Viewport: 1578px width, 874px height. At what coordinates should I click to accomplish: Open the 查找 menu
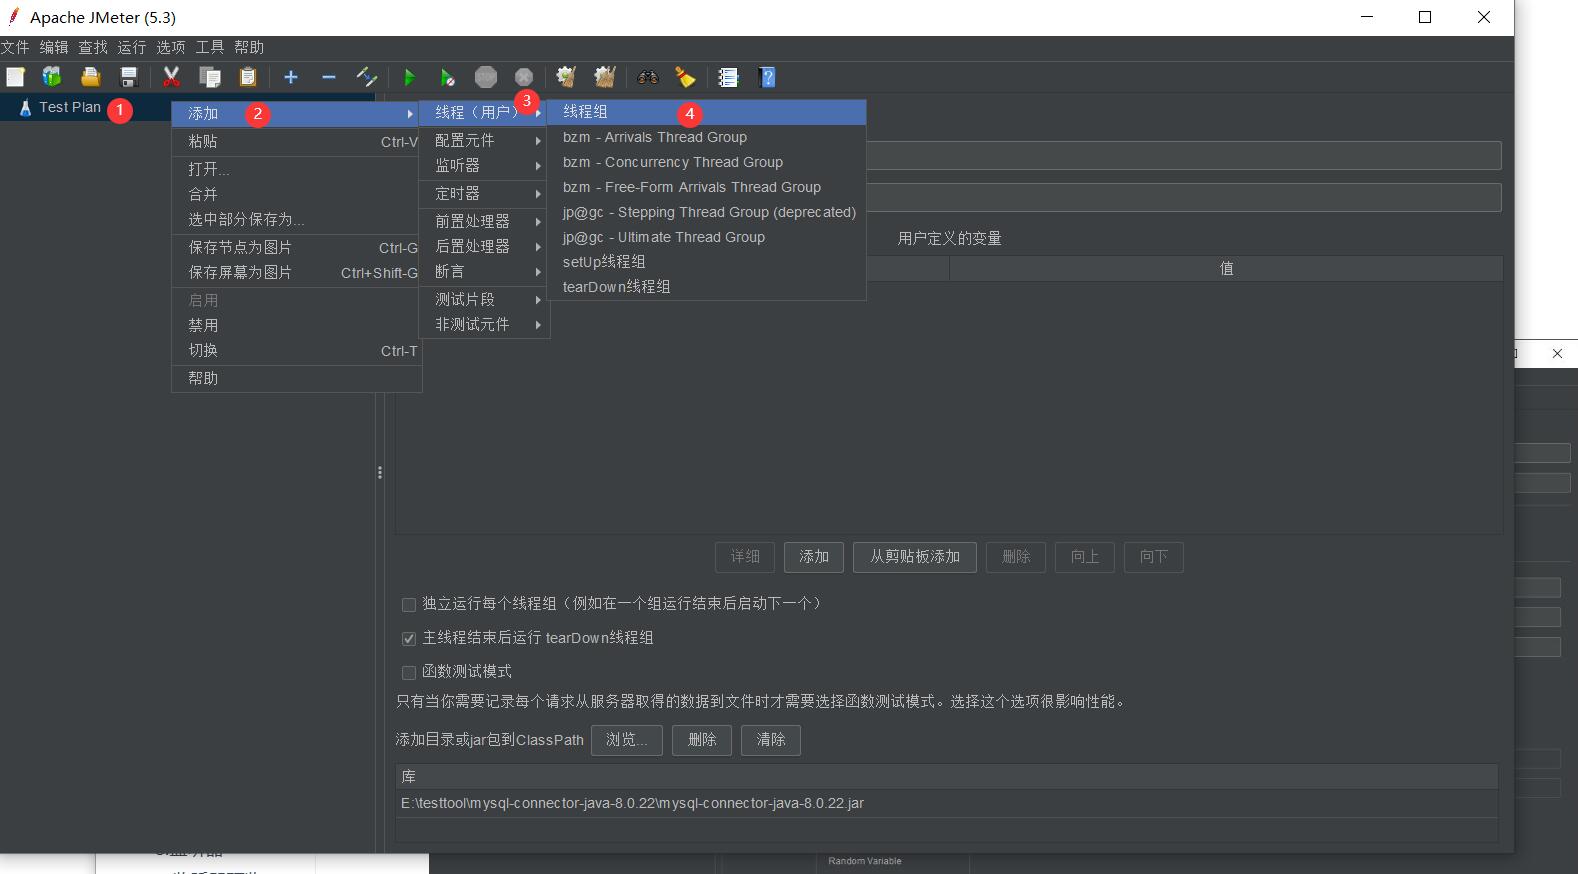coord(93,47)
